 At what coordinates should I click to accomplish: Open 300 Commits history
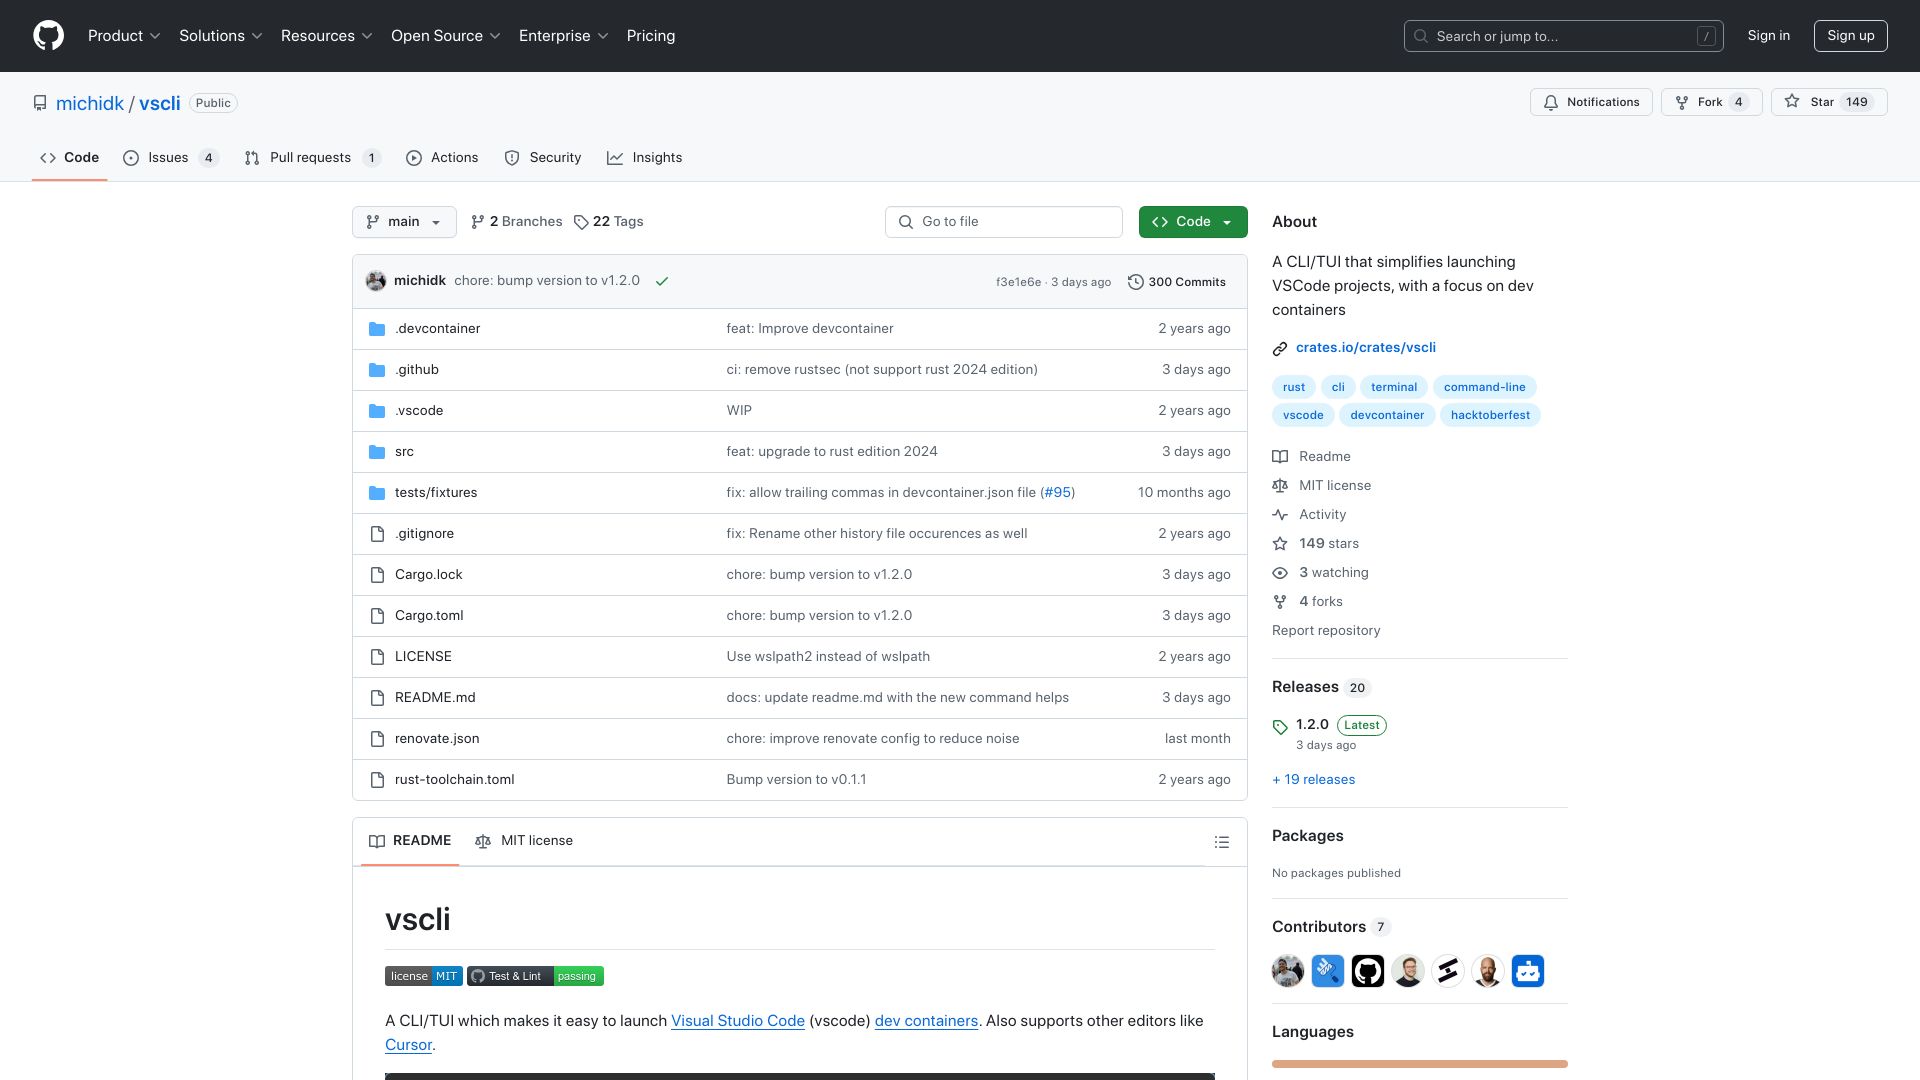point(1177,282)
